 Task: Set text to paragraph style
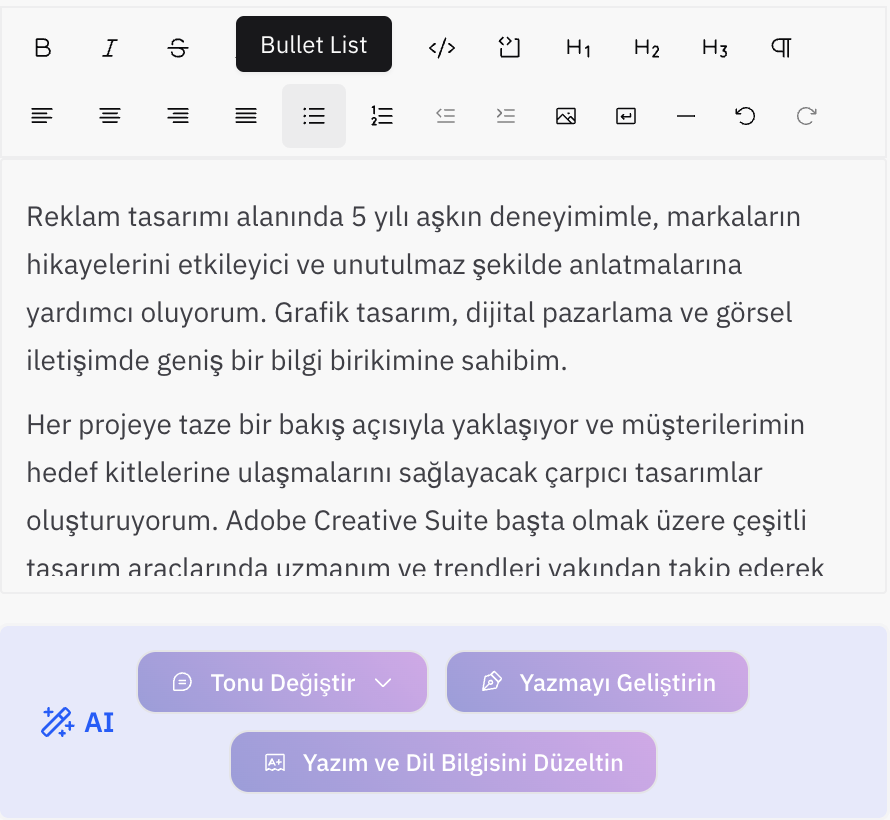tap(782, 47)
